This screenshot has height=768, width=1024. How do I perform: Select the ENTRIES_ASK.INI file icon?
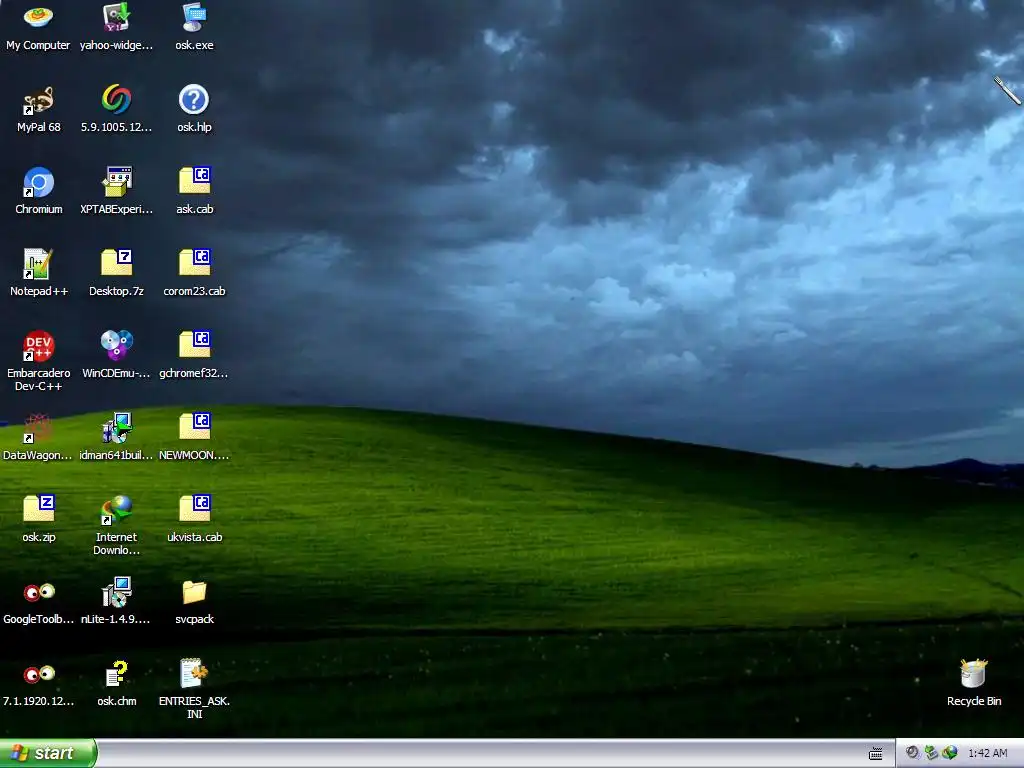click(x=194, y=674)
